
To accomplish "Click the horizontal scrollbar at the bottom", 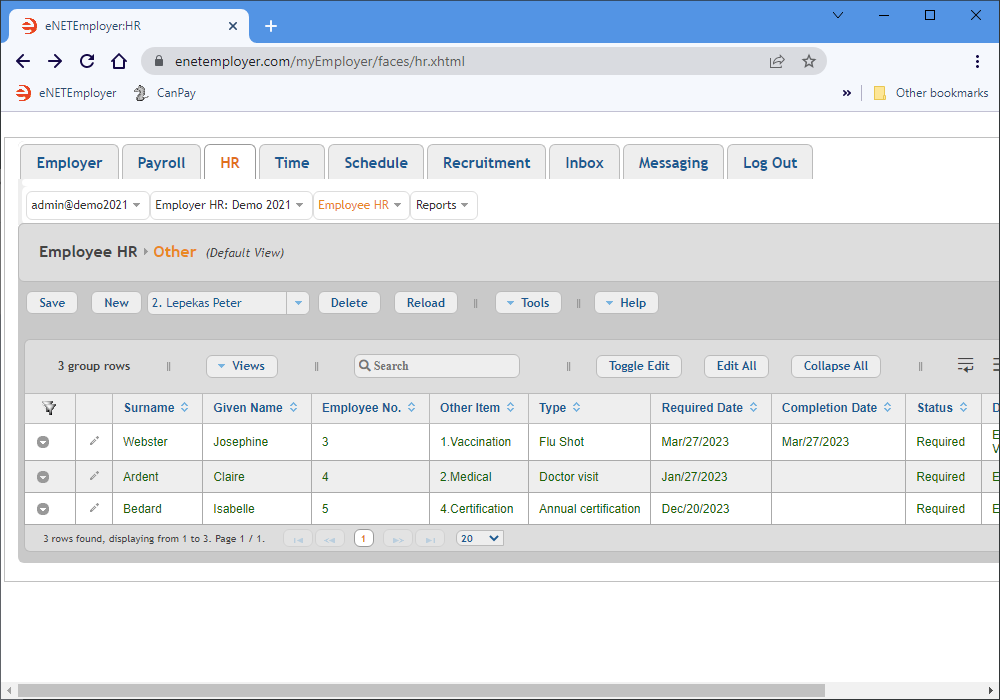I will [x=421, y=690].
